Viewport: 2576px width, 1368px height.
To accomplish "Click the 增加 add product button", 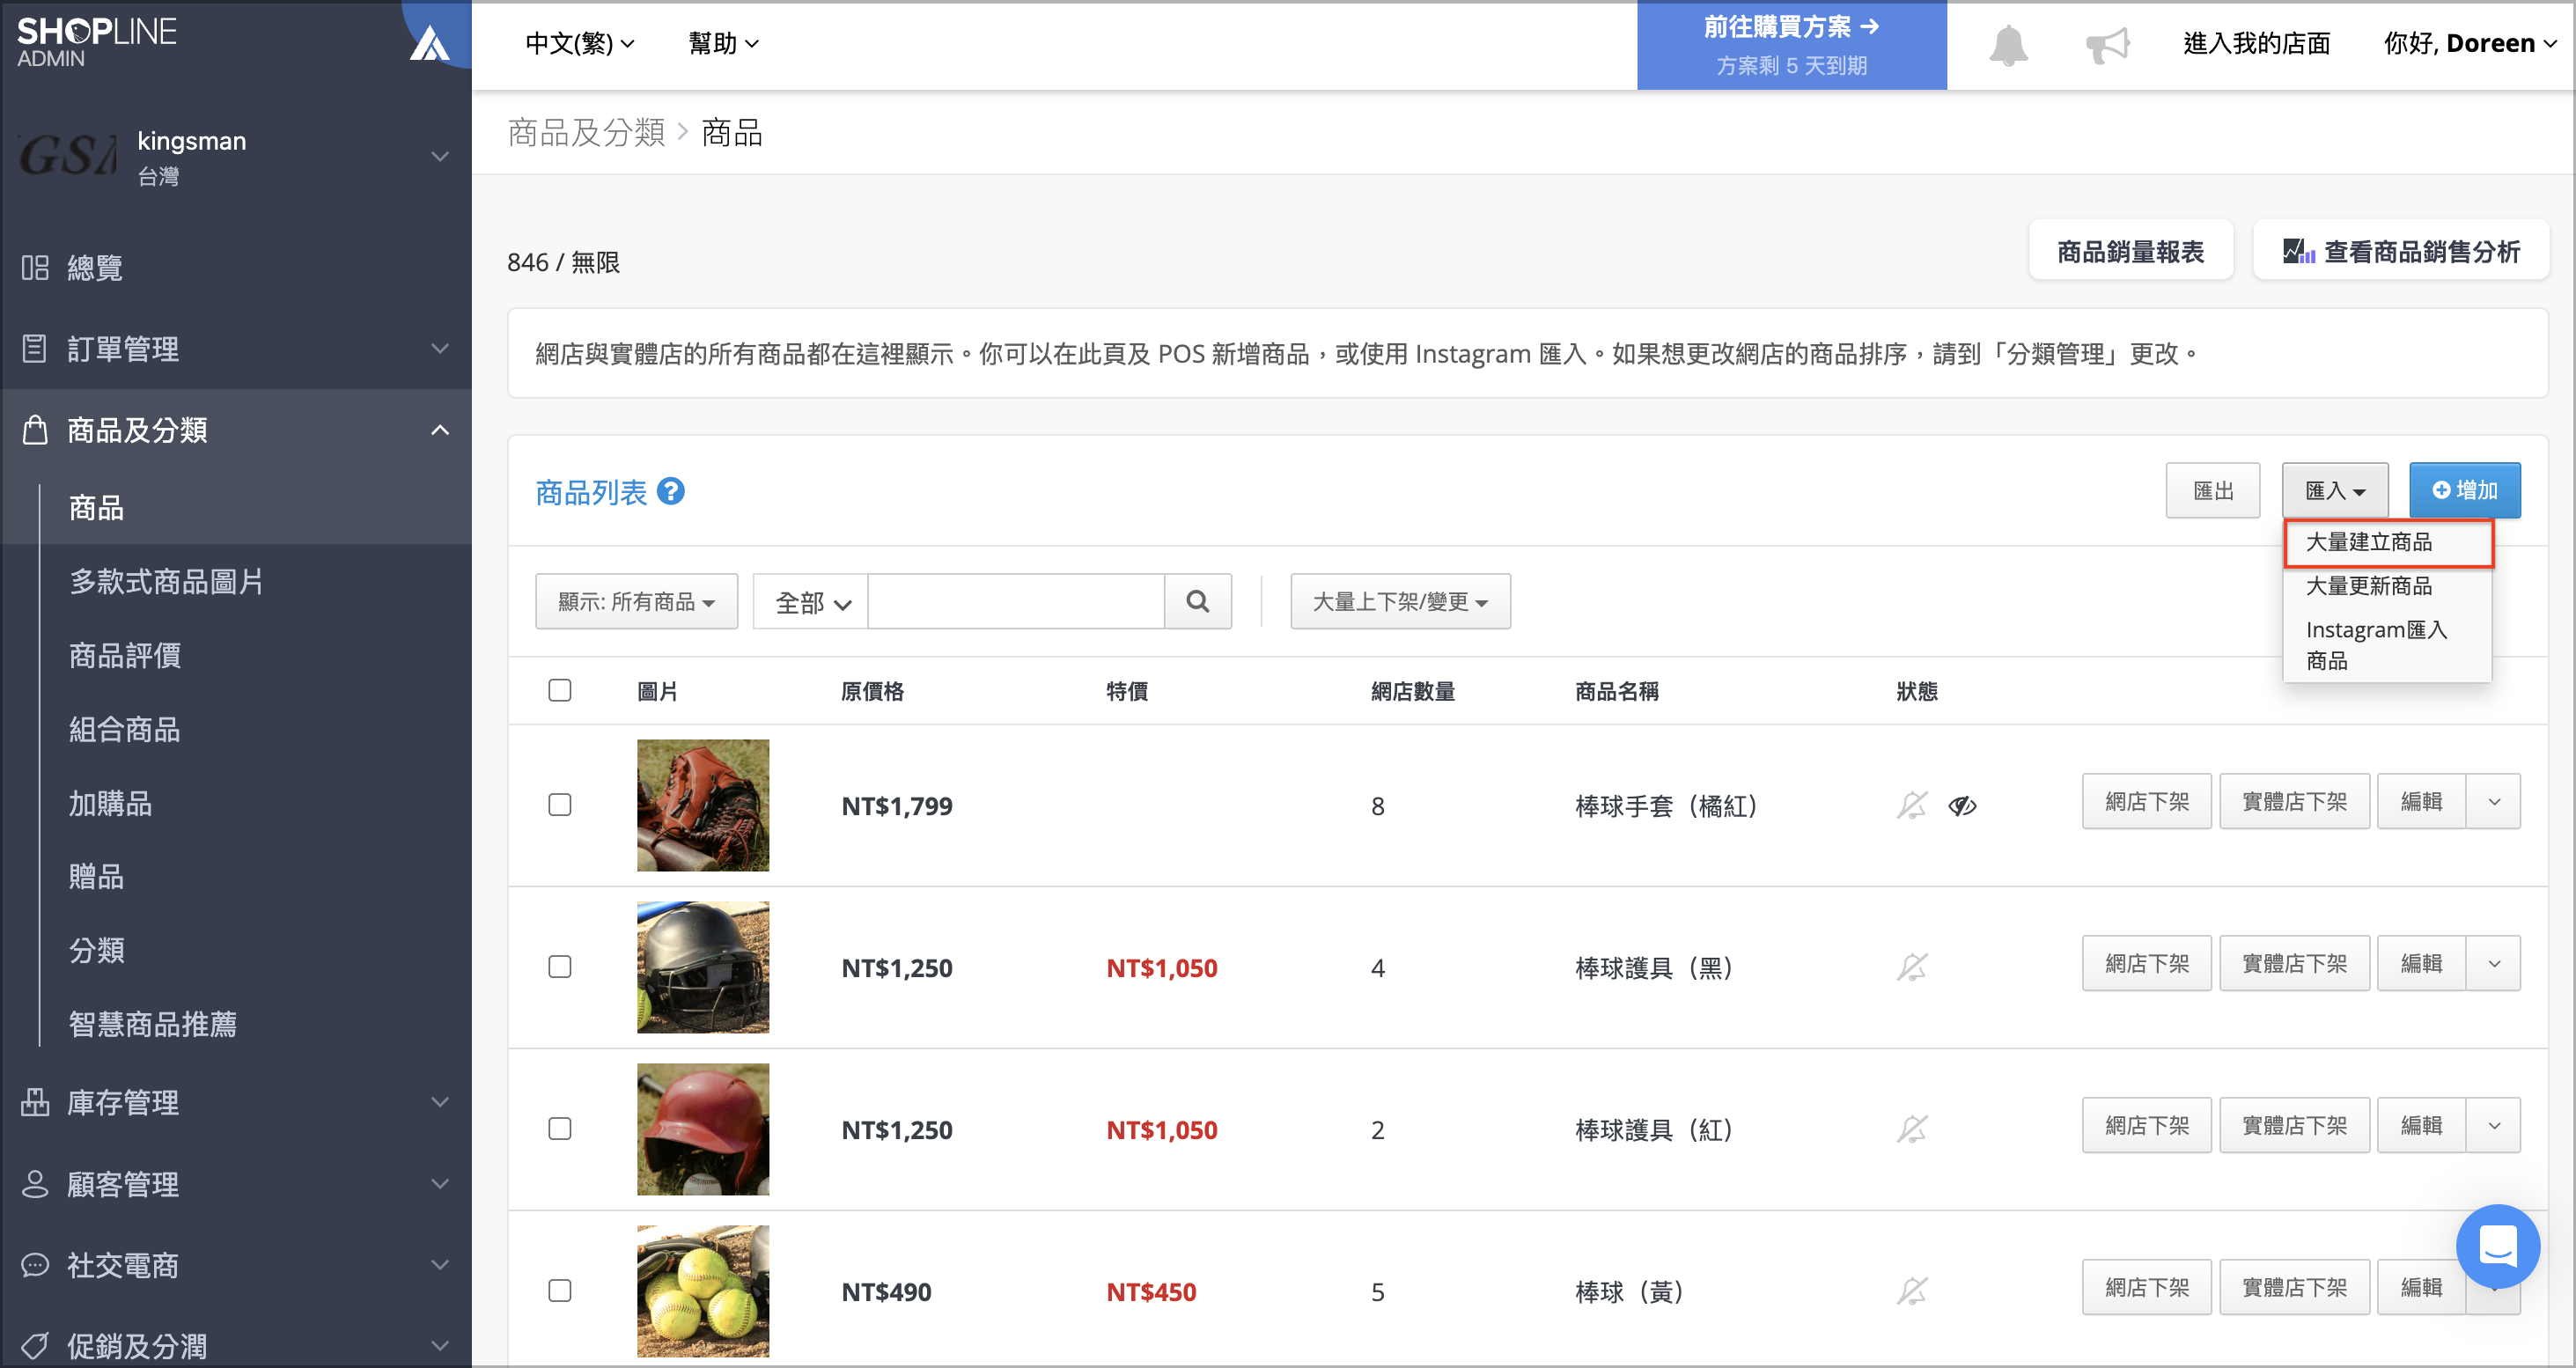I will [2465, 490].
